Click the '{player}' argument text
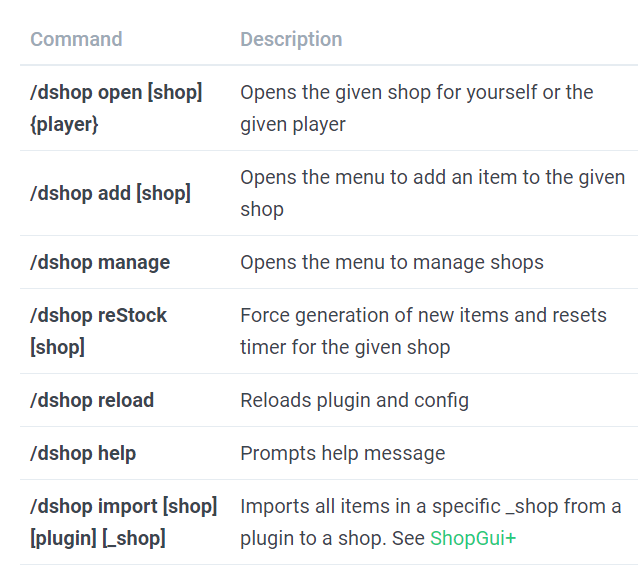 tap(64, 125)
